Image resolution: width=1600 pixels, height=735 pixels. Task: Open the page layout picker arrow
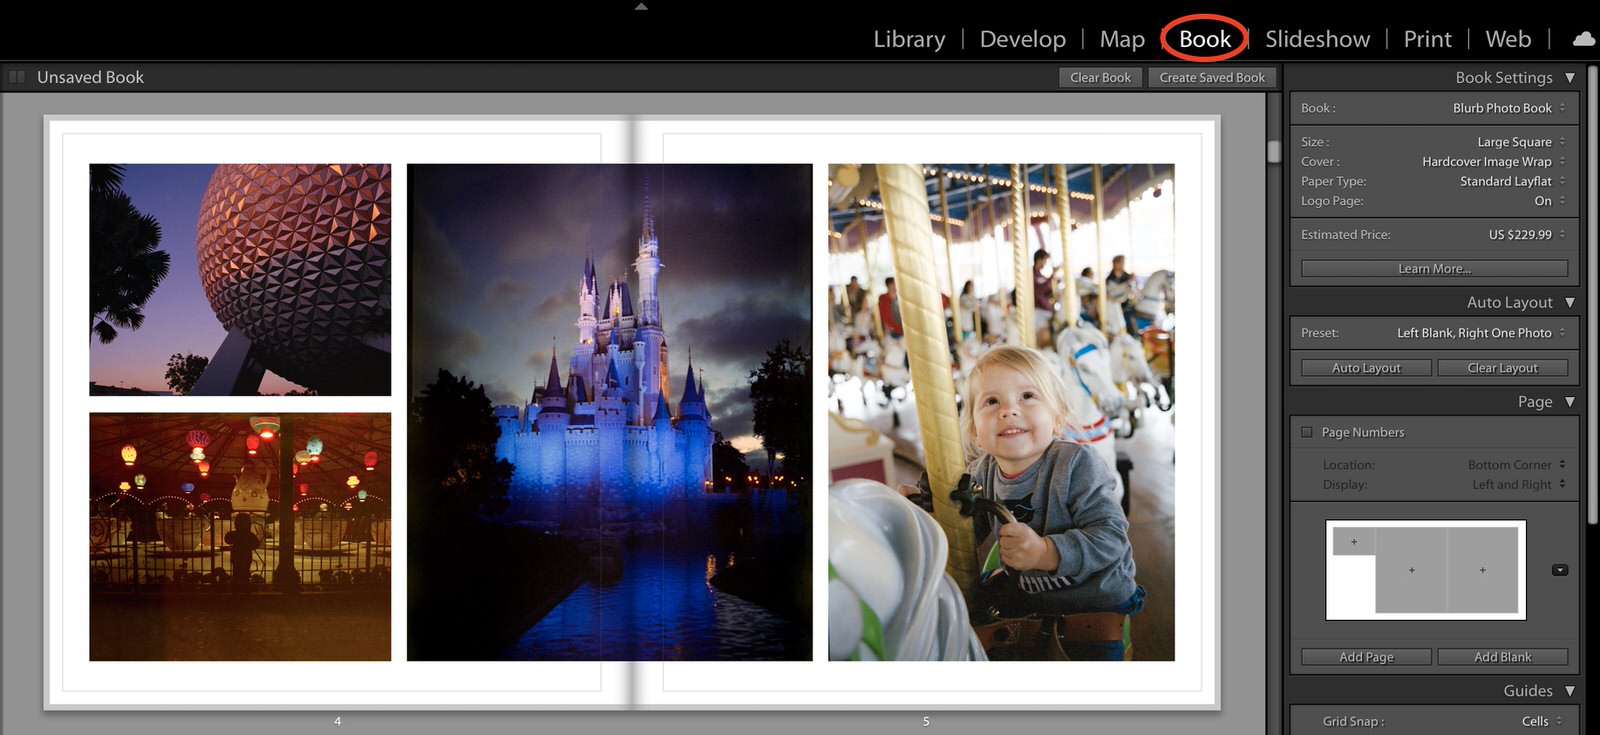coord(1560,570)
